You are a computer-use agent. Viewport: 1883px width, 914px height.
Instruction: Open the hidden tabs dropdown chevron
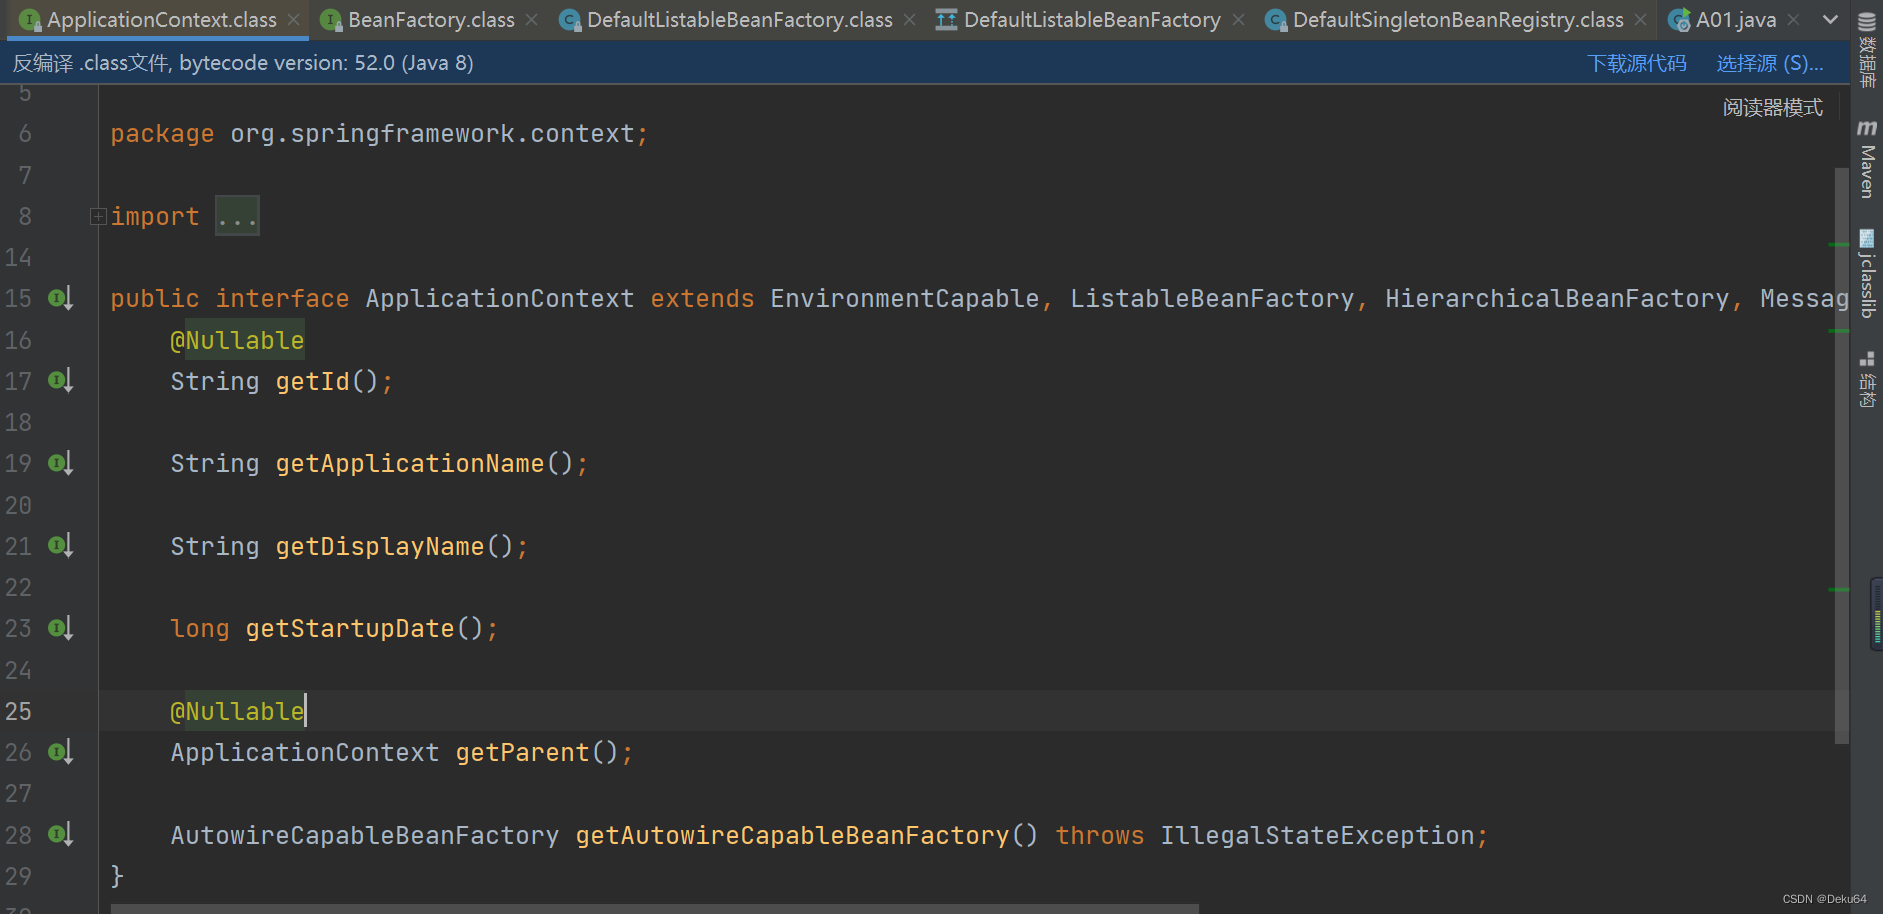[1830, 19]
